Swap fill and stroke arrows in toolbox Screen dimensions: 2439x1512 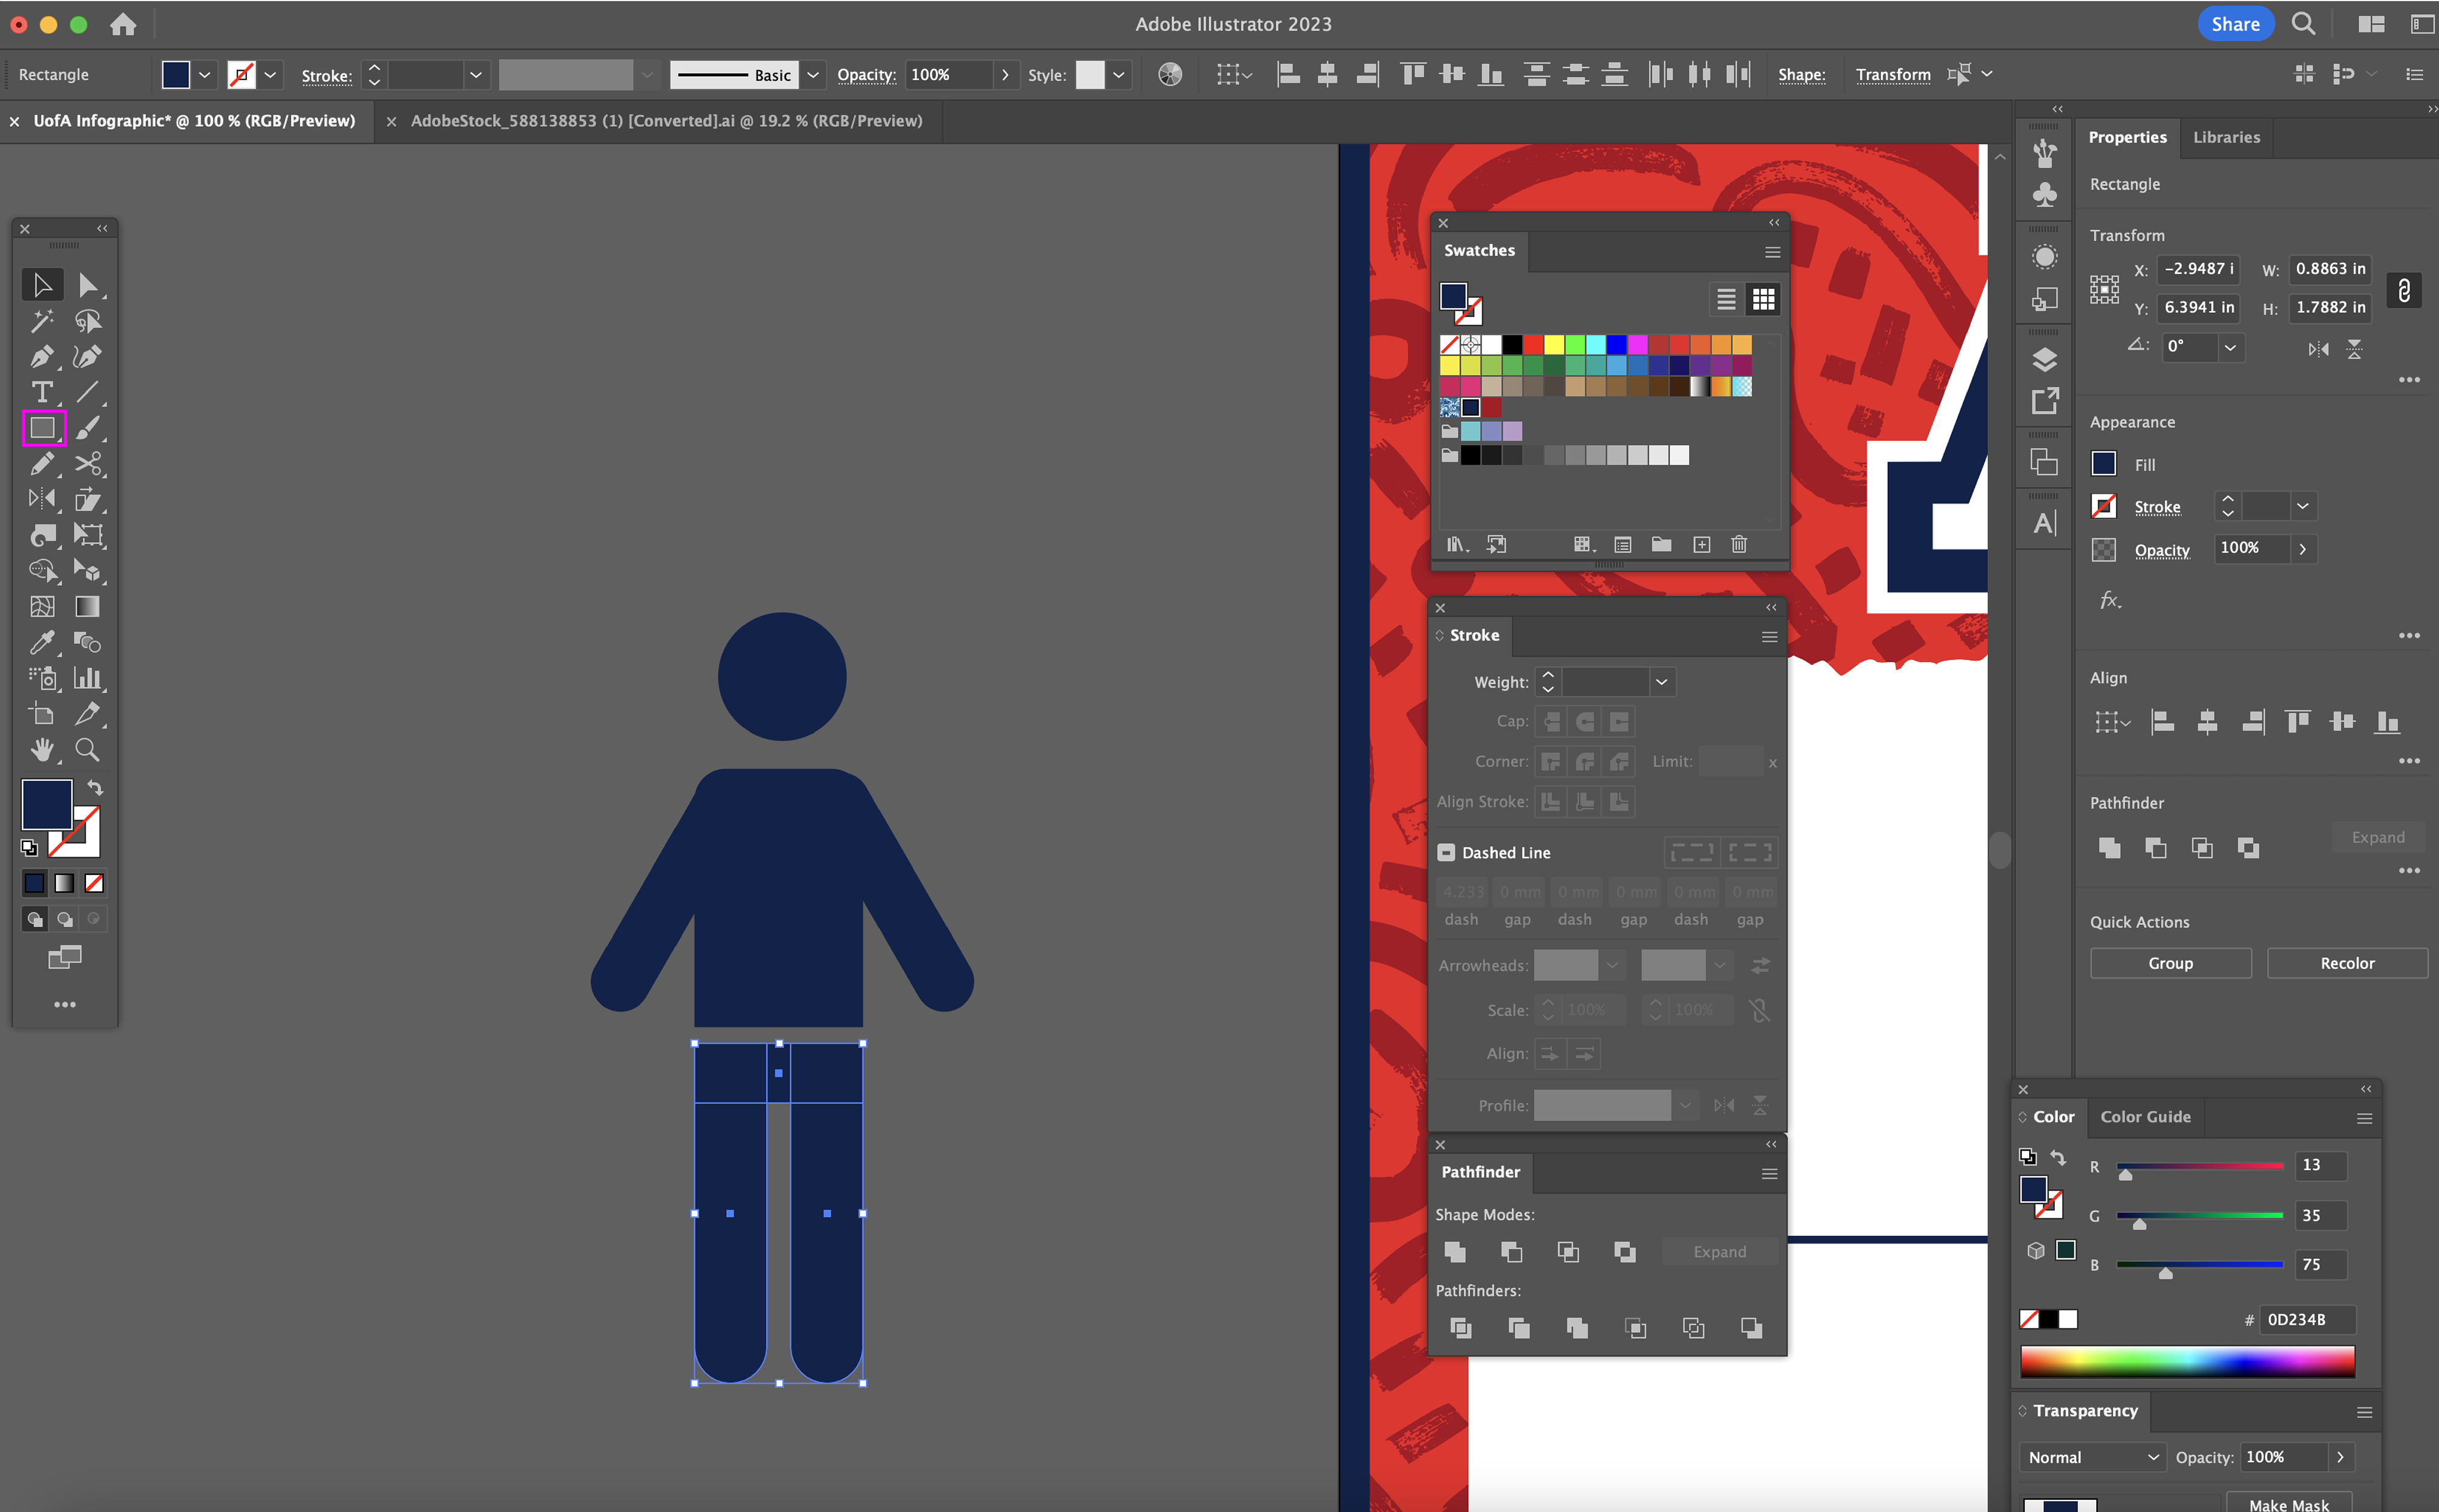pos(95,788)
